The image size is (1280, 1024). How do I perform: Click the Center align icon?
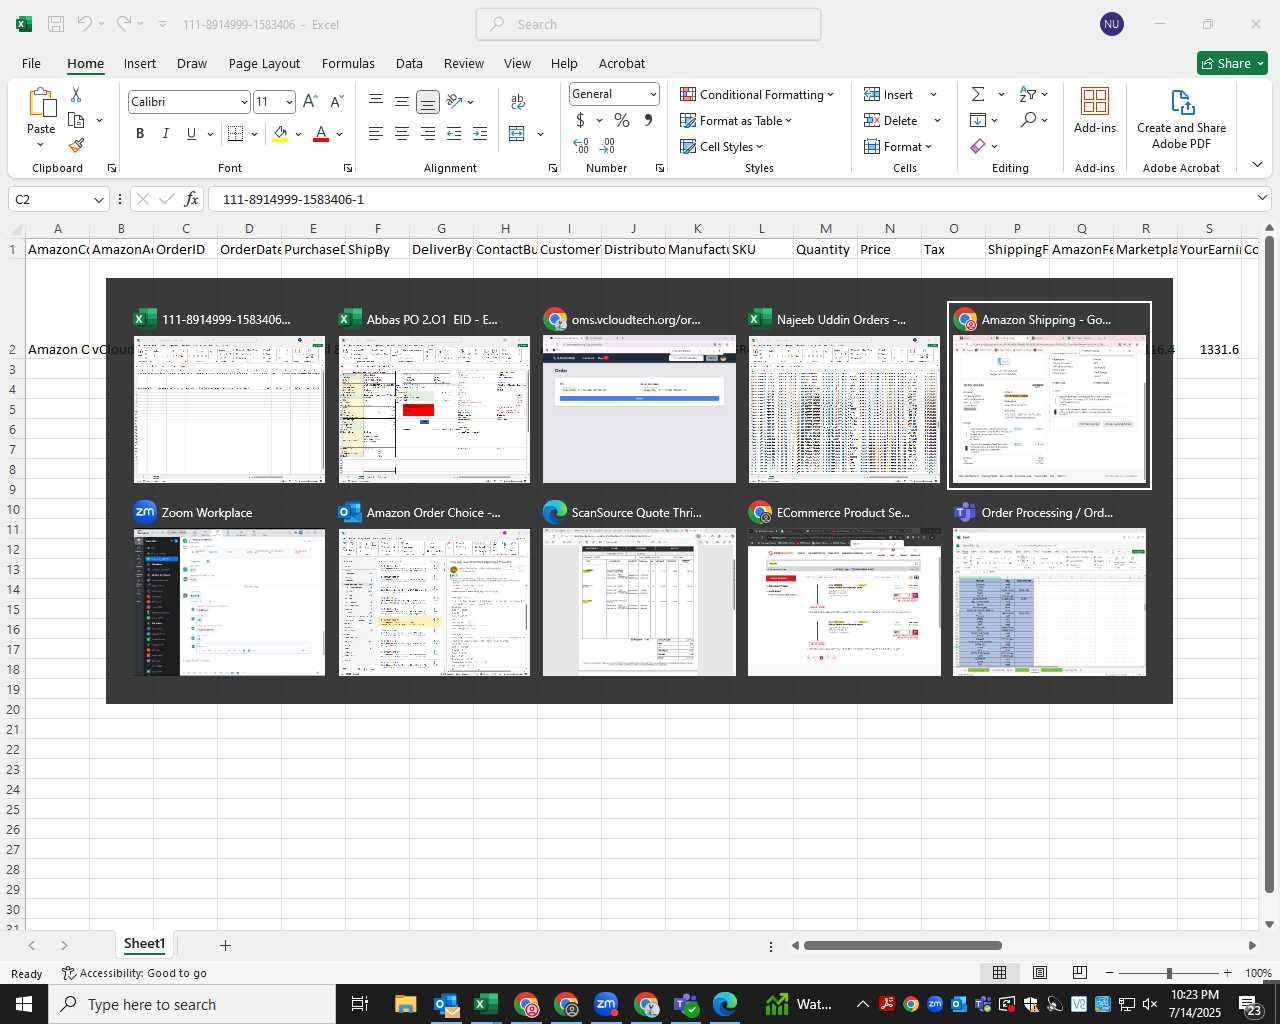[x=402, y=133]
